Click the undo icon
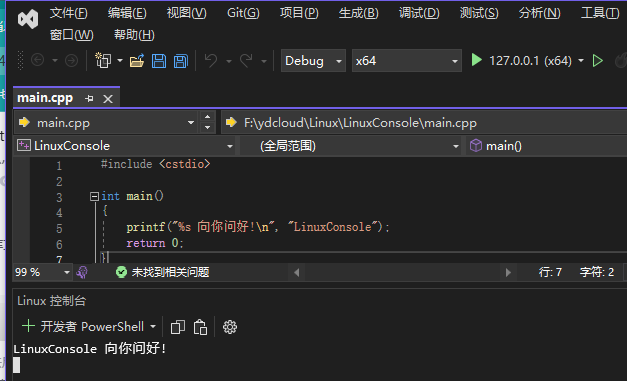627x381 pixels. coord(211,61)
